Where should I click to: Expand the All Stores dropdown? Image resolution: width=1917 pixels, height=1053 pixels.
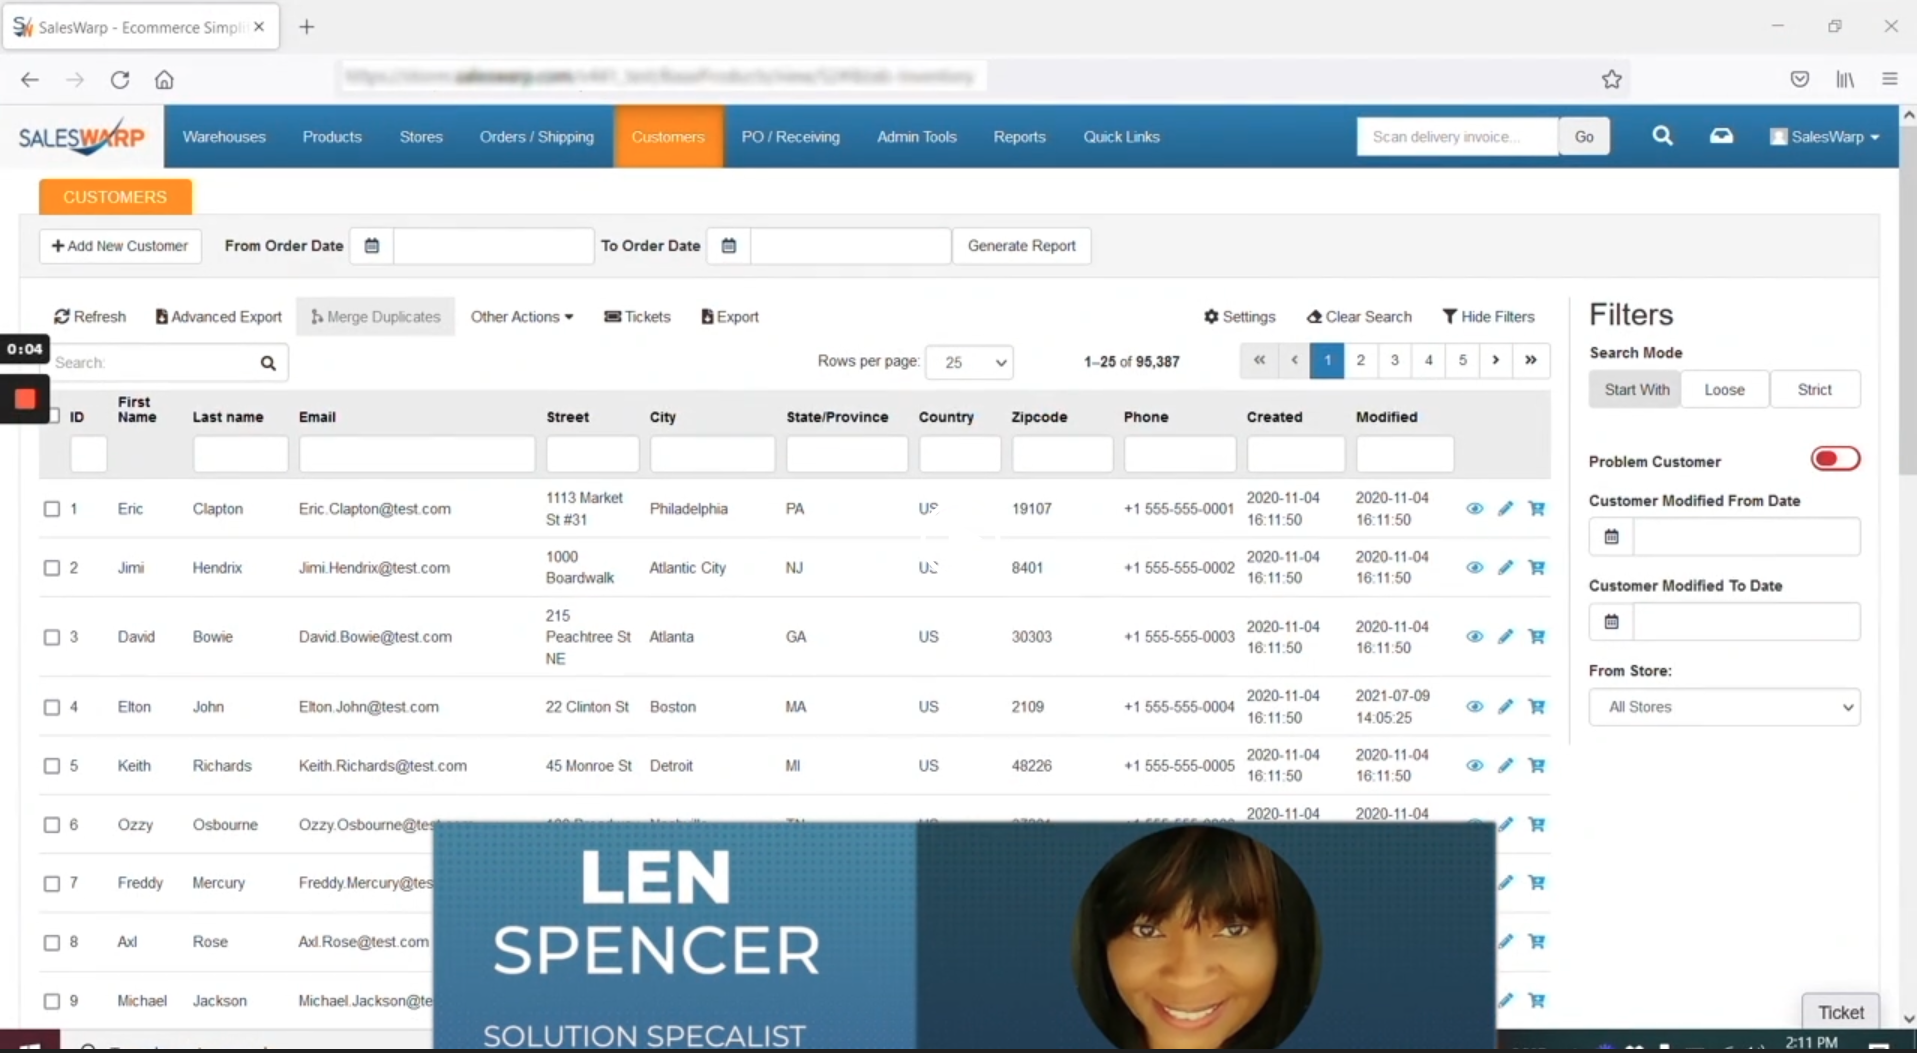coord(1724,706)
